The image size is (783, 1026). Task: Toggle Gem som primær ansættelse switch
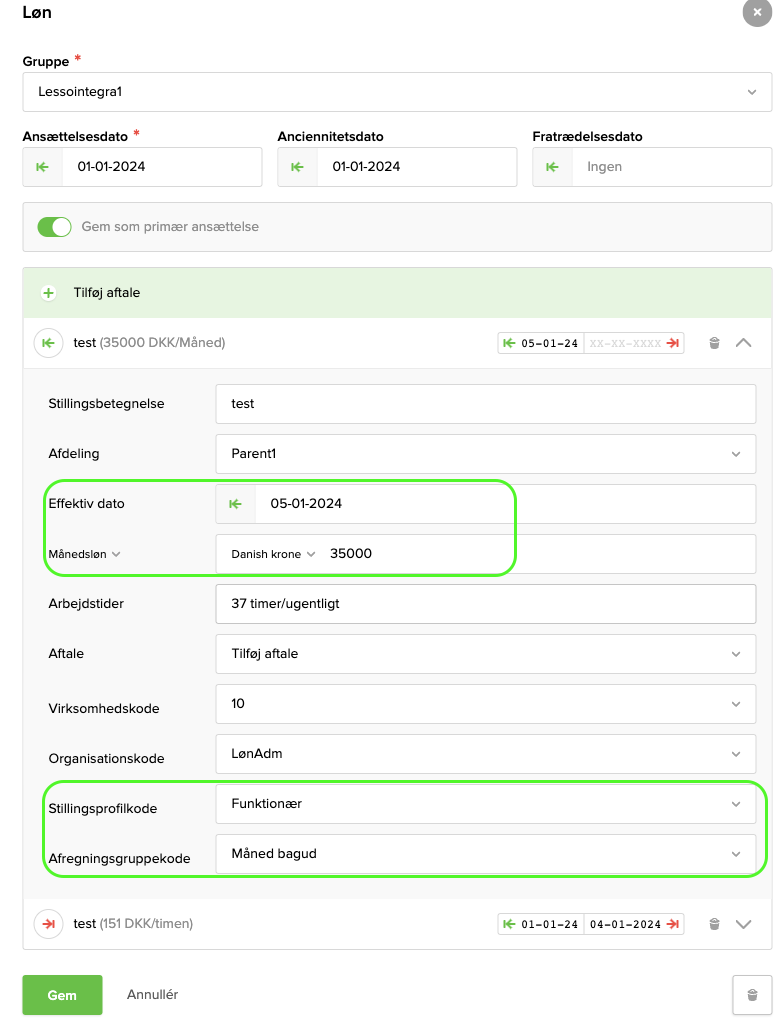point(54,227)
